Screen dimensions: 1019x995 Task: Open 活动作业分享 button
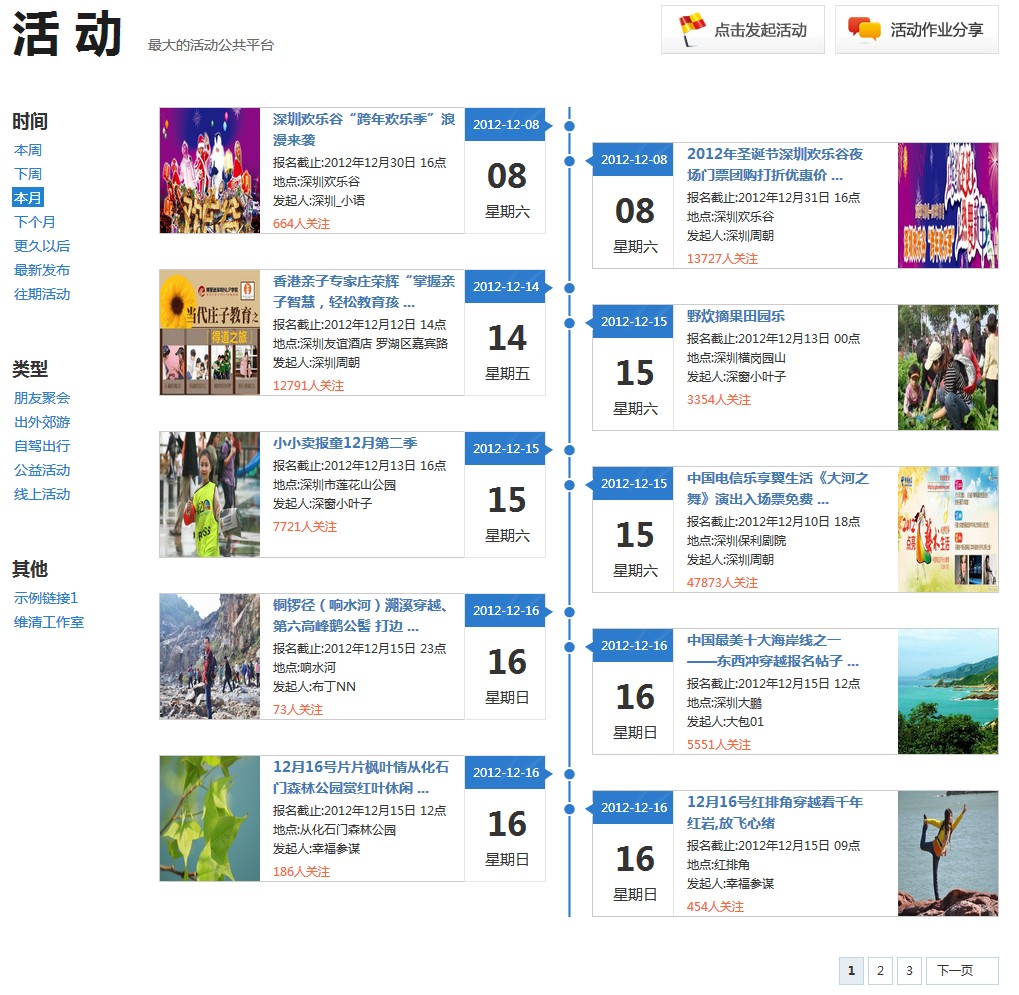point(917,30)
